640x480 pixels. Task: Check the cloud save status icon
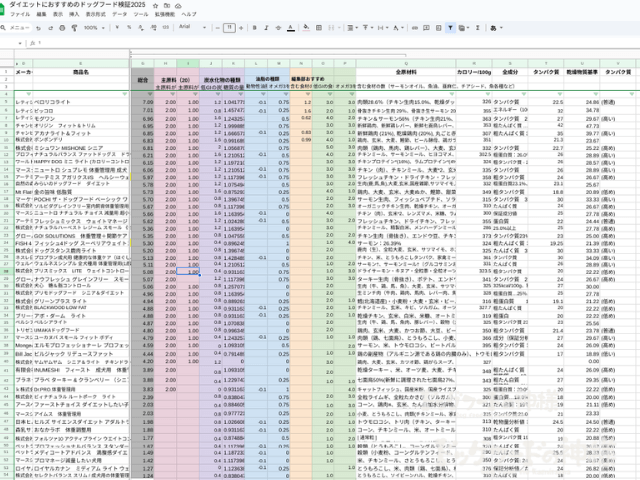click(178, 6)
